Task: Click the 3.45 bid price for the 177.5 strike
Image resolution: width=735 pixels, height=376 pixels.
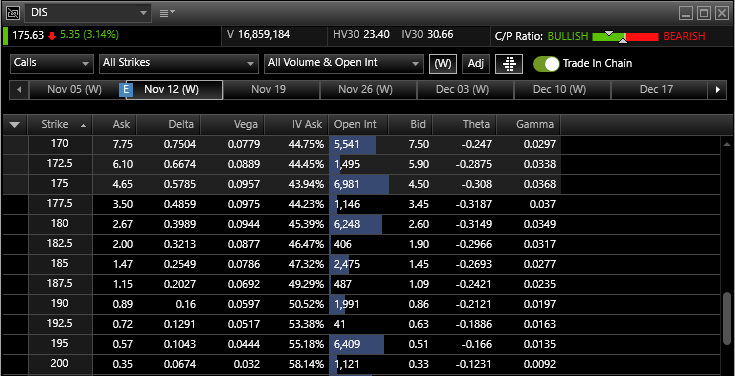Action: coord(419,204)
